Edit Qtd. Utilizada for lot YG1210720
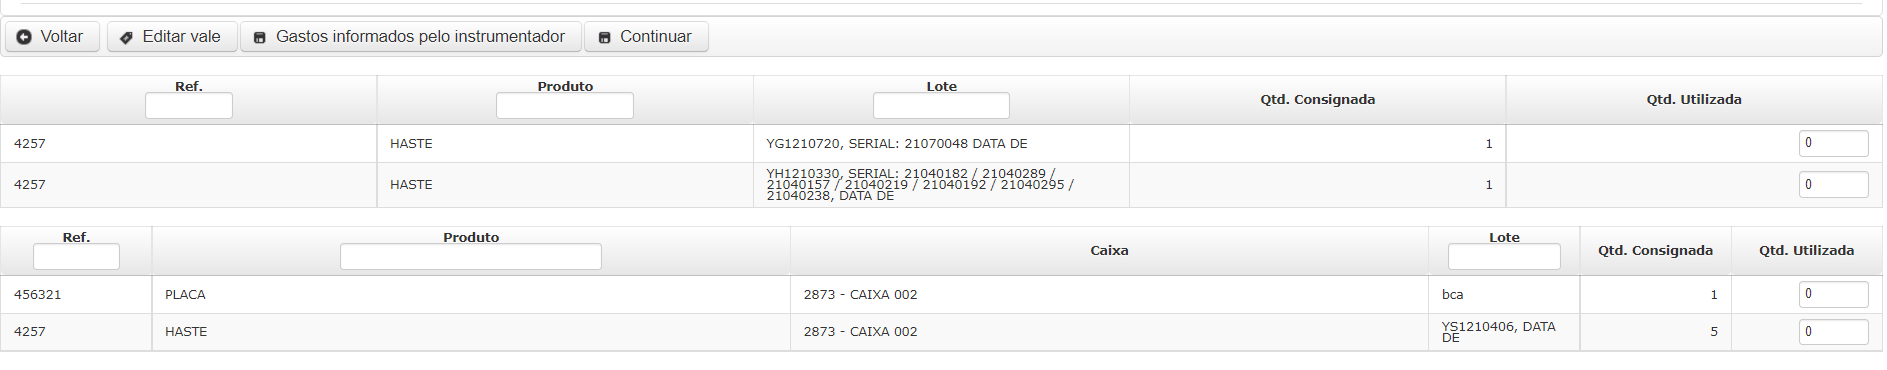Image resolution: width=1887 pixels, height=370 pixels. click(1834, 143)
